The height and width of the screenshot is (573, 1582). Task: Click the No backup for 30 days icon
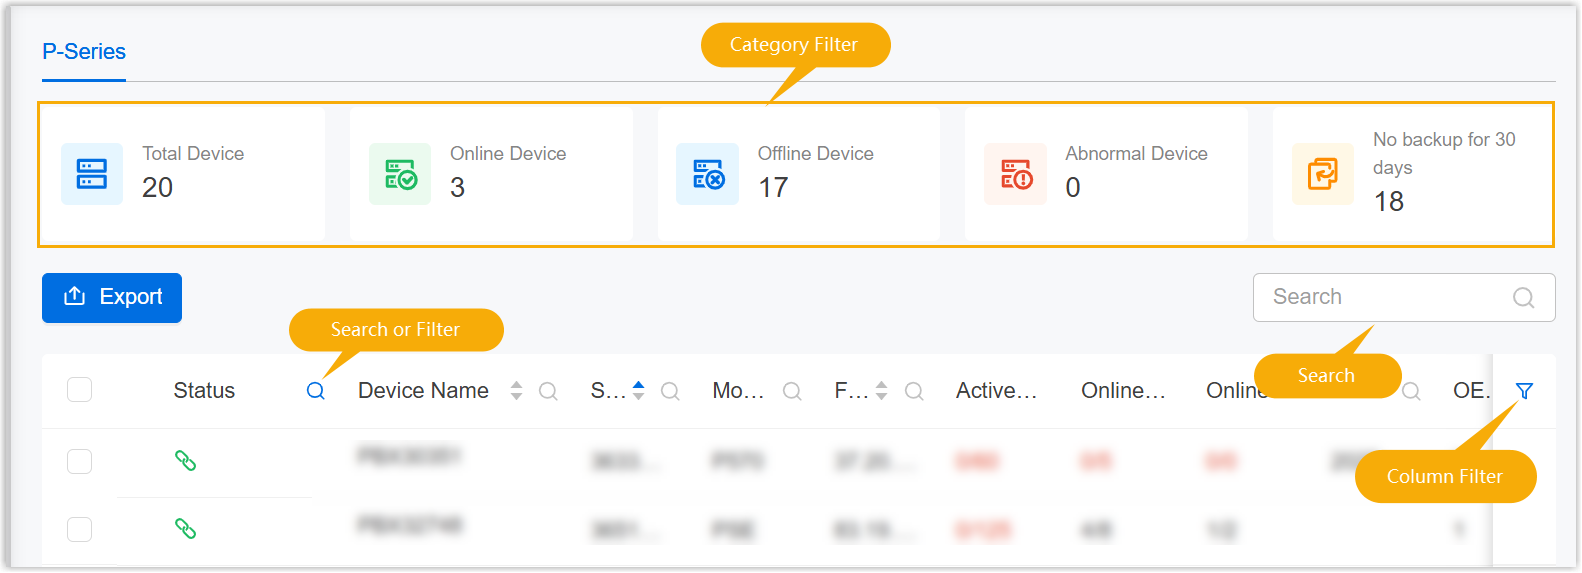[1322, 174]
